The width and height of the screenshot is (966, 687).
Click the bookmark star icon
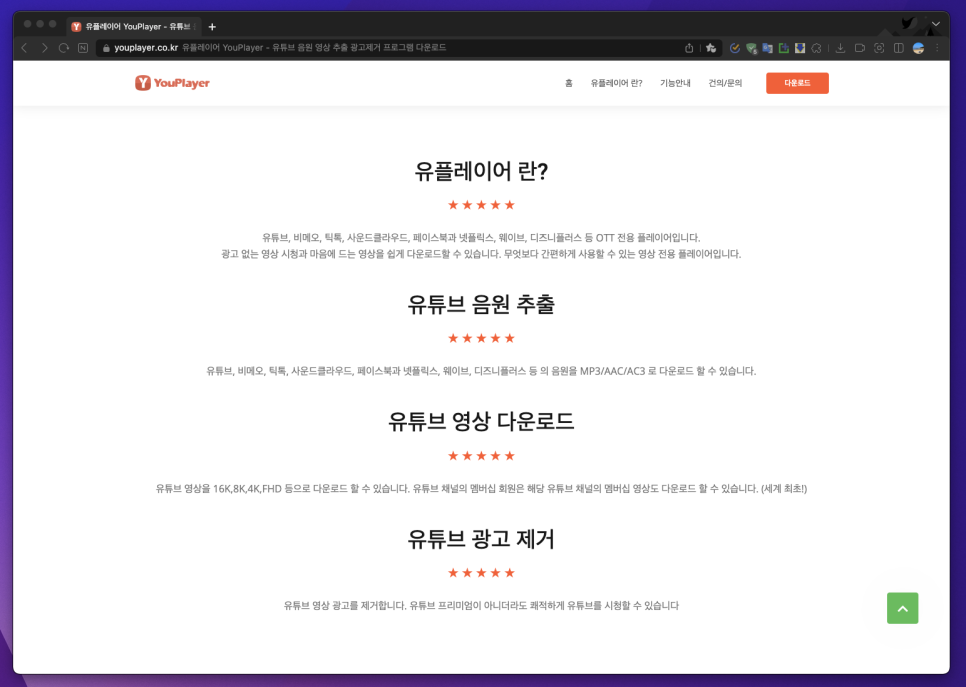coord(711,48)
